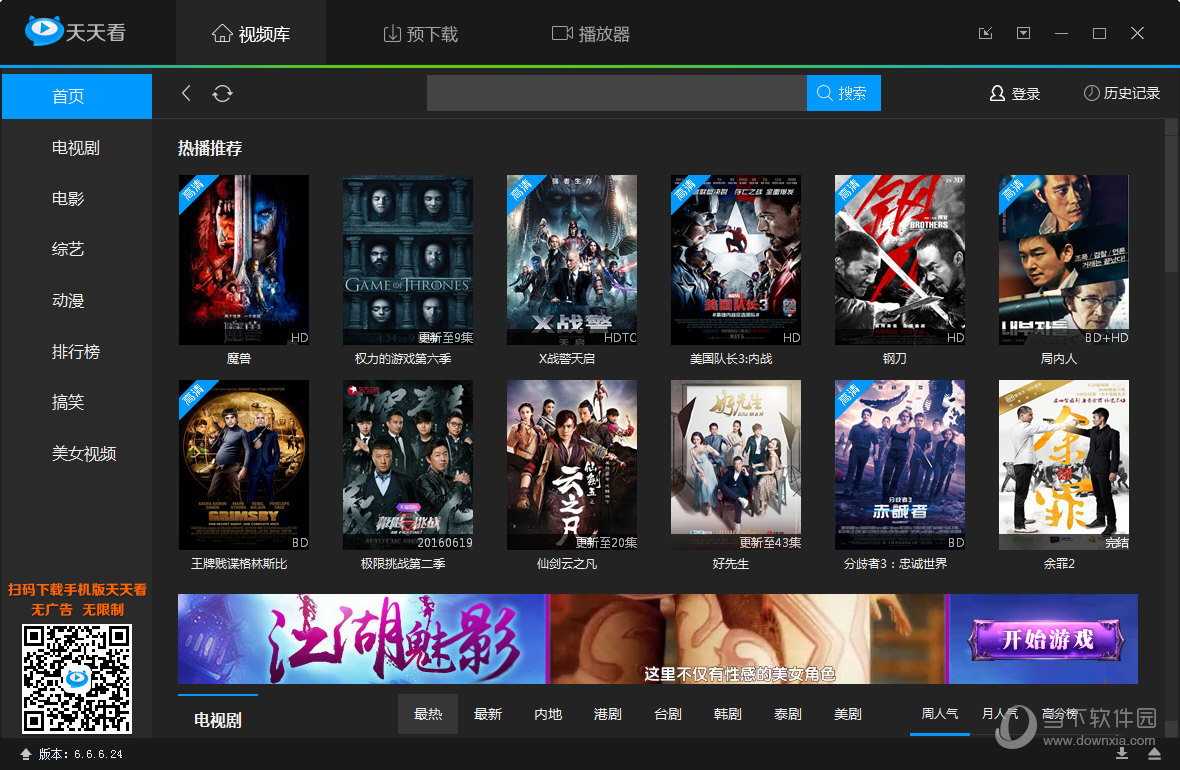Select 排行榜 in the sidebar
1180x770 pixels.
point(76,352)
